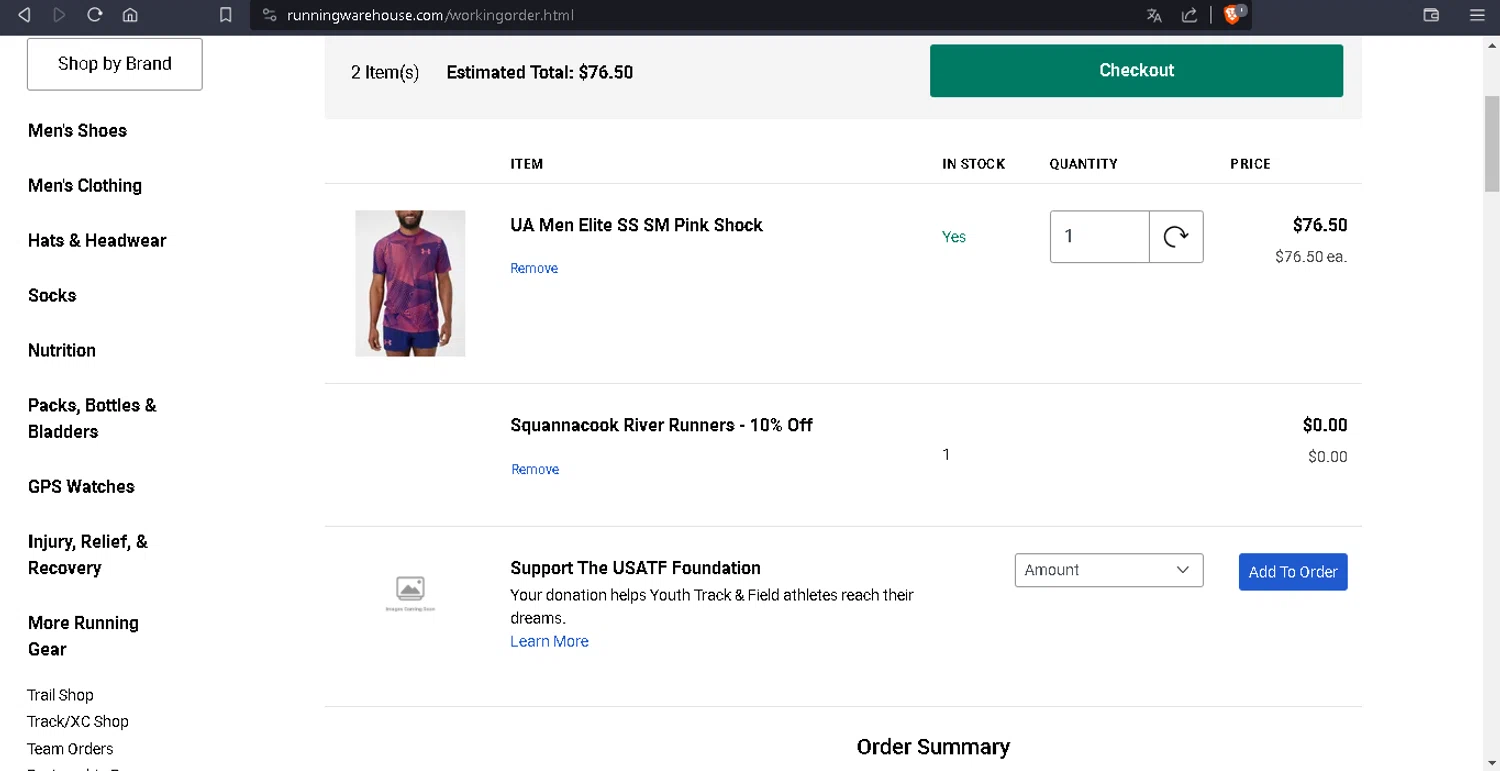Reload the current page
This screenshot has width=1500, height=771.
pyautogui.click(x=95, y=15)
